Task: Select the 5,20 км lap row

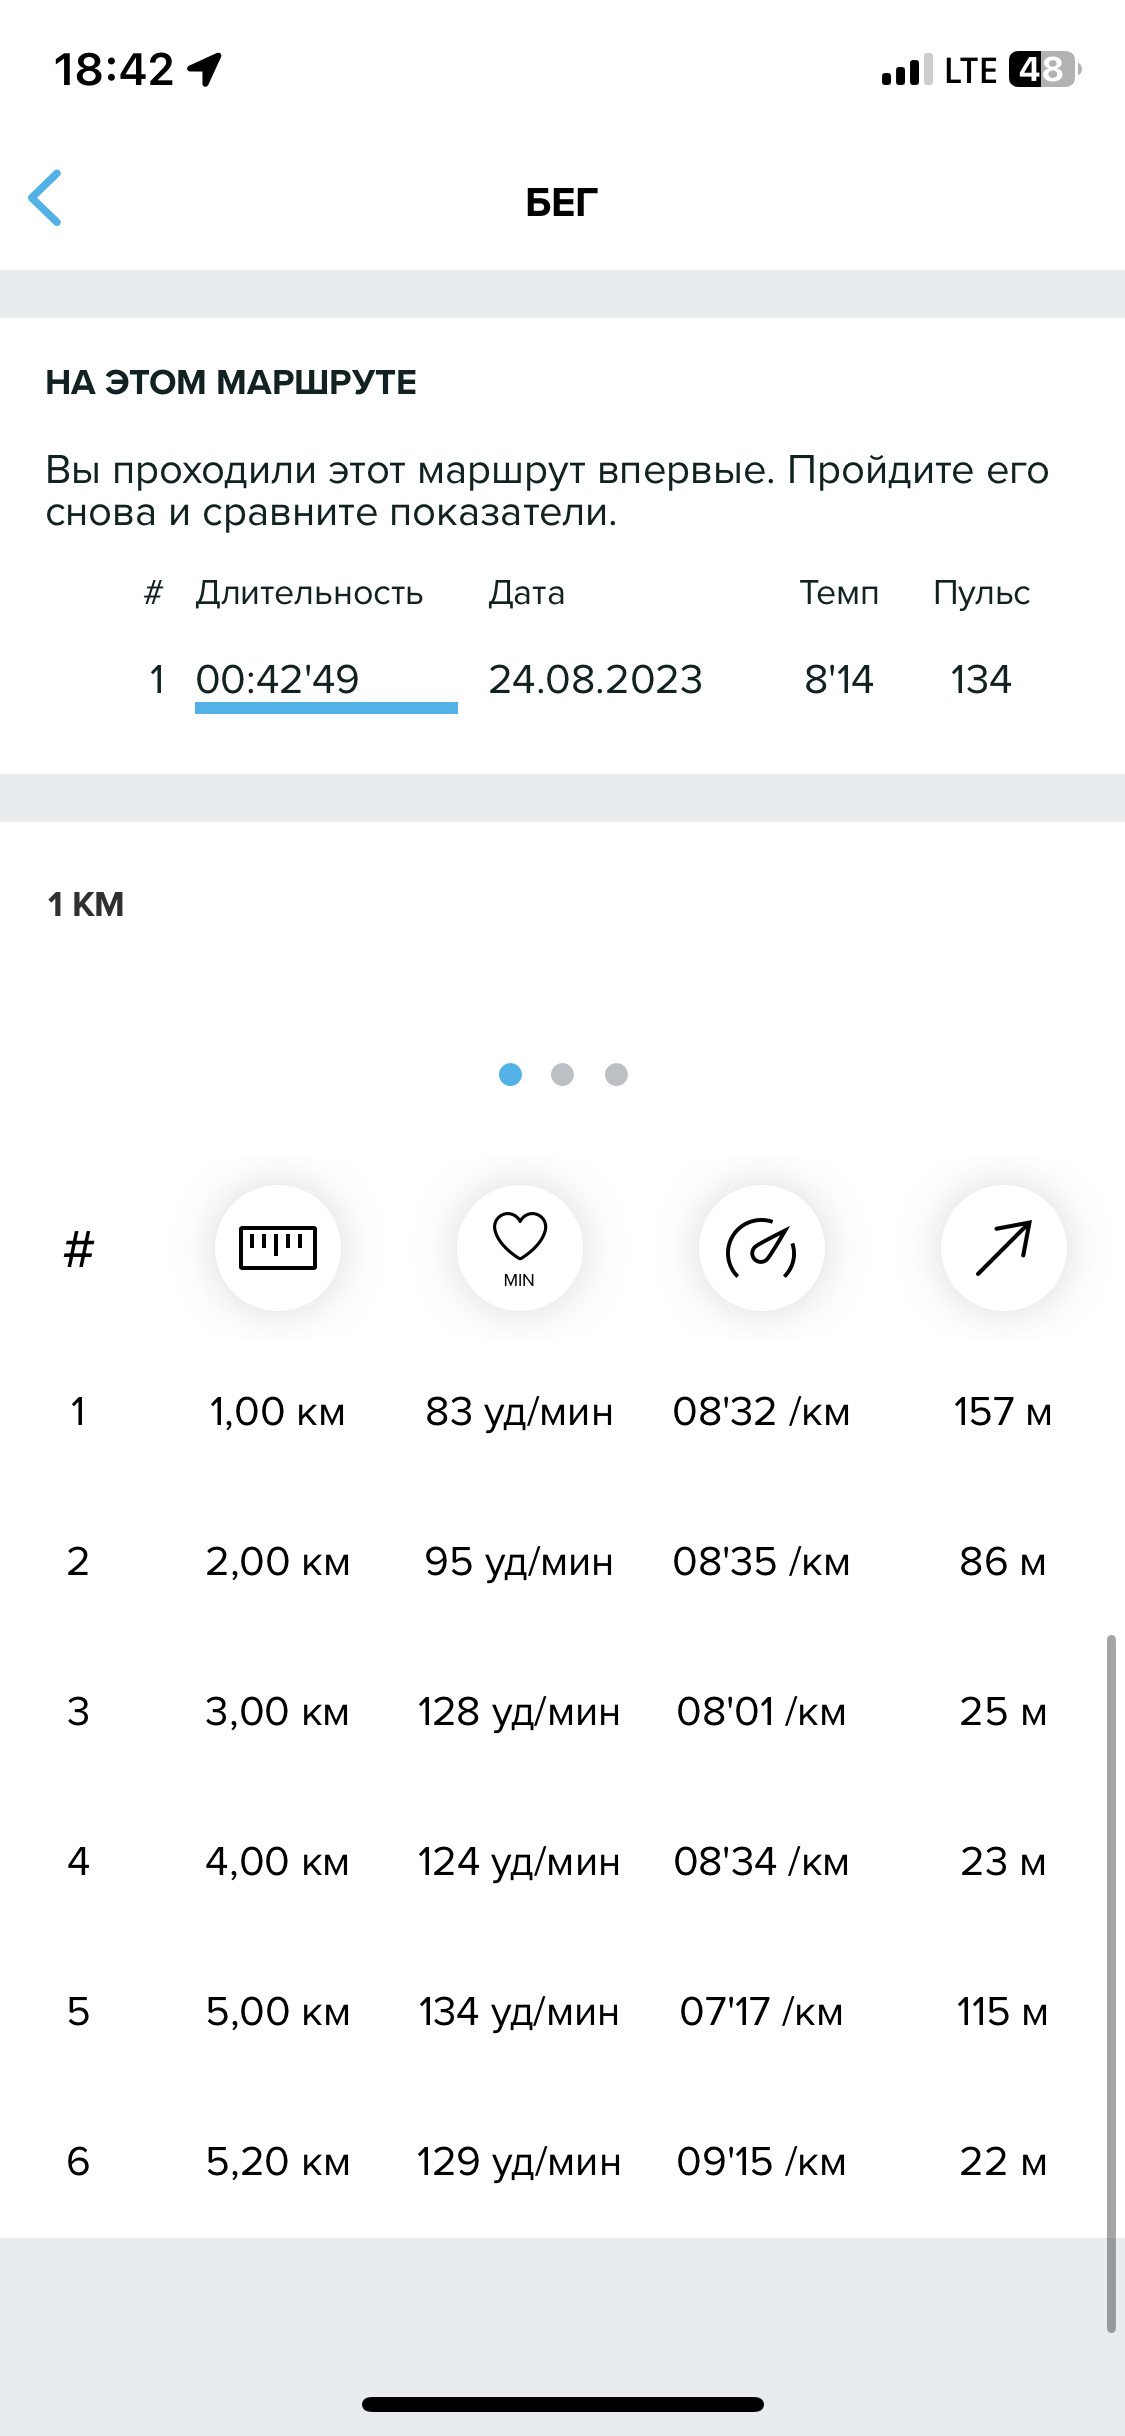Action: point(562,2161)
